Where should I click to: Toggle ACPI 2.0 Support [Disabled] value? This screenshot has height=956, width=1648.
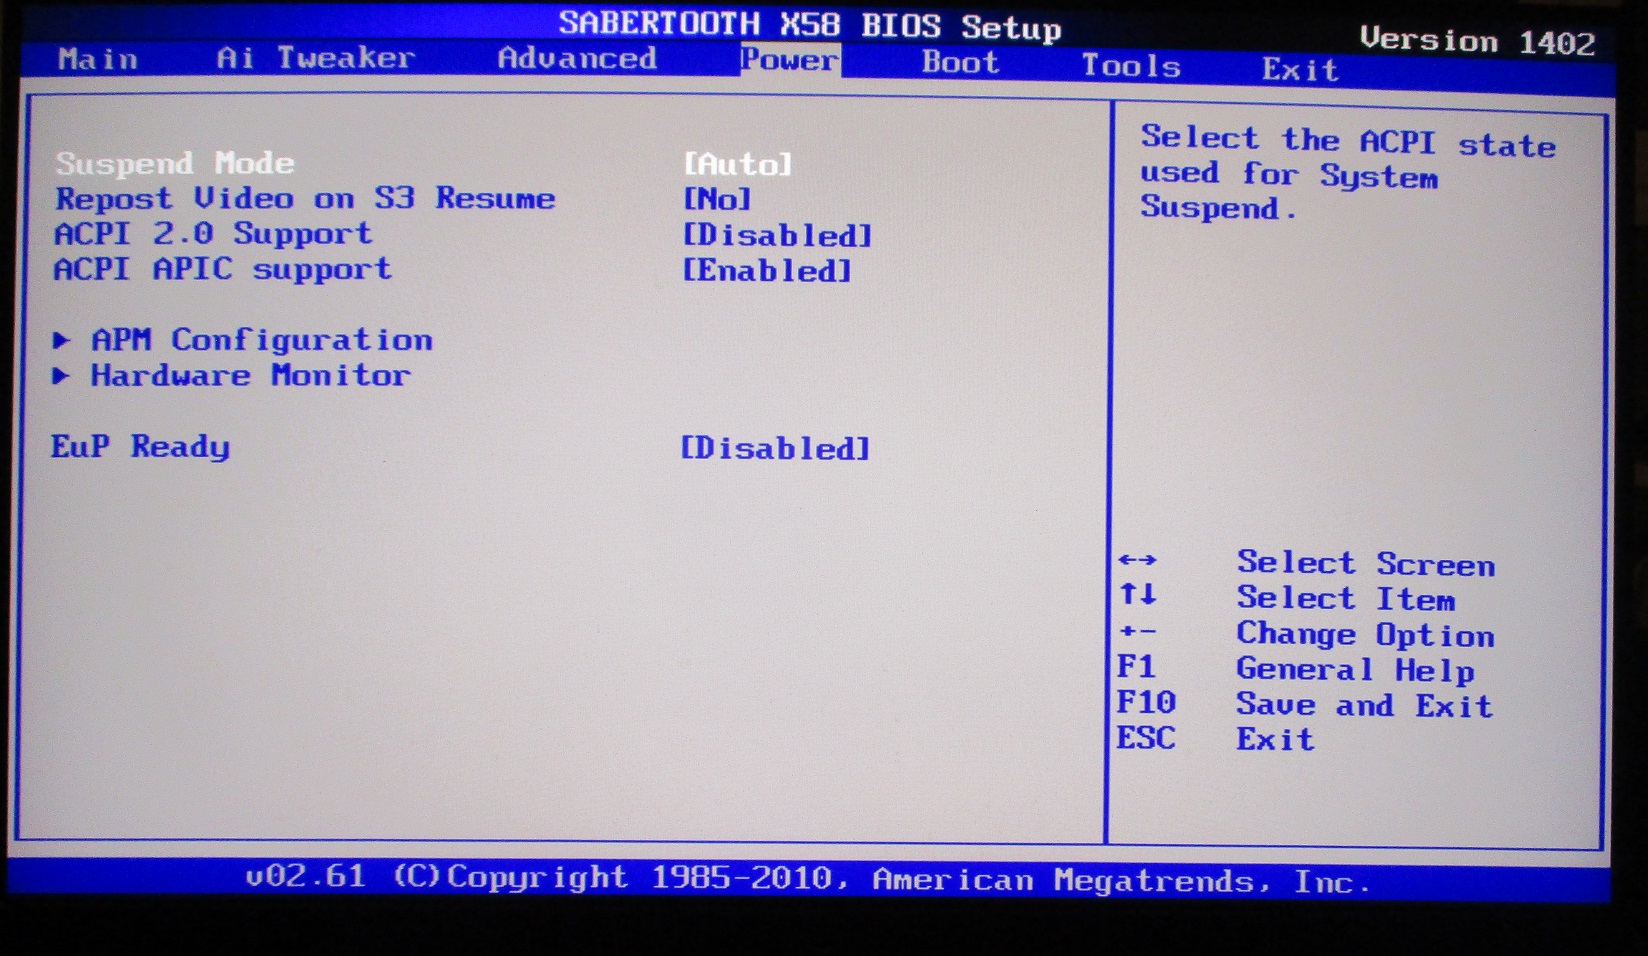point(777,235)
